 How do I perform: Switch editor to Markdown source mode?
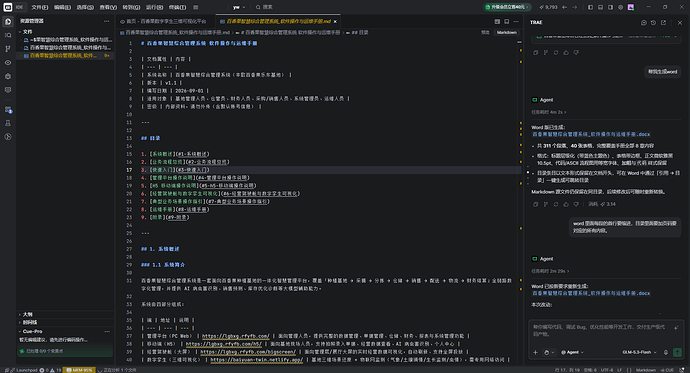[506, 33]
